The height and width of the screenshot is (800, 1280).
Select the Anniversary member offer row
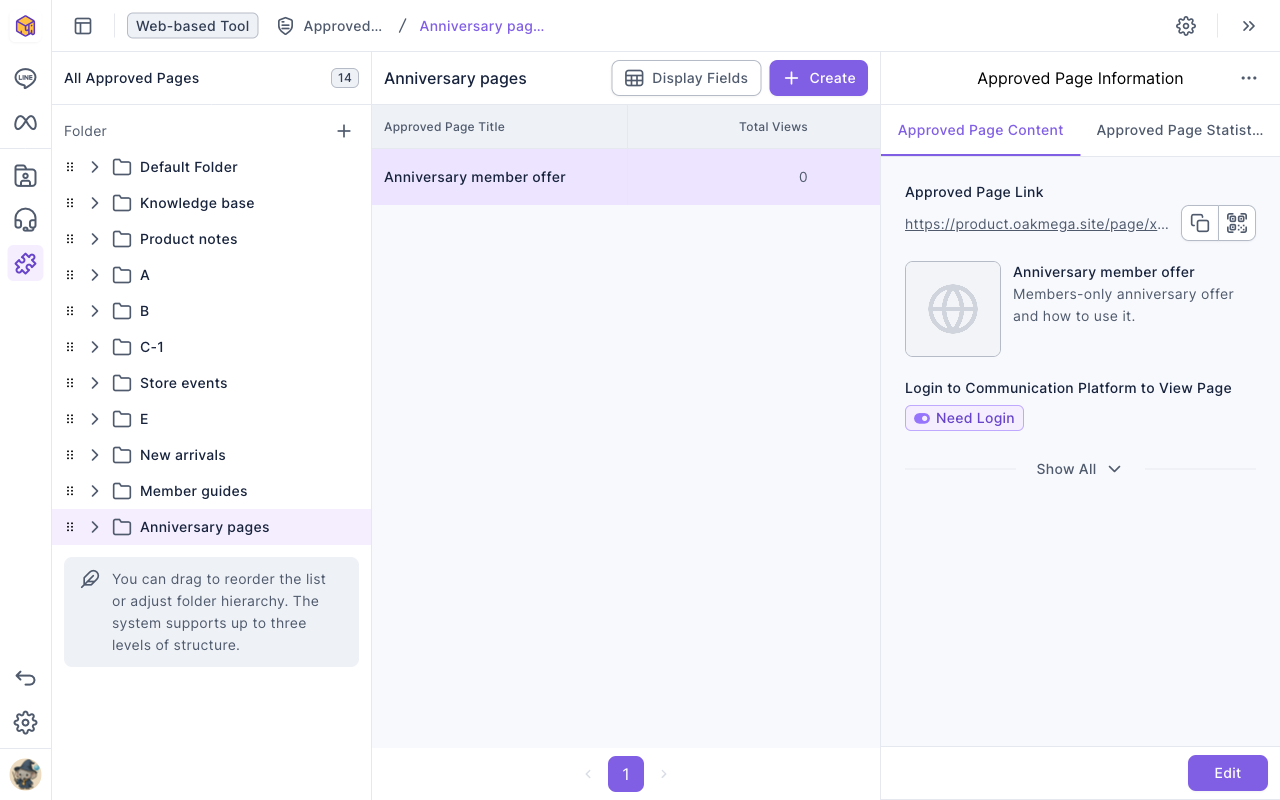(x=626, y=177)
